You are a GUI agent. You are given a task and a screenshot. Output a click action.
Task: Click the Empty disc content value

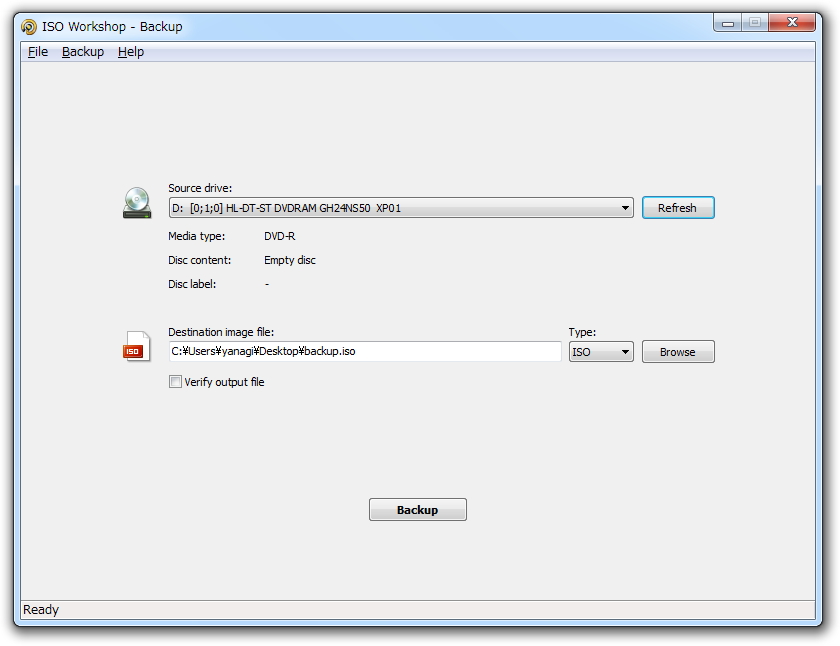[x=290, y=260]
